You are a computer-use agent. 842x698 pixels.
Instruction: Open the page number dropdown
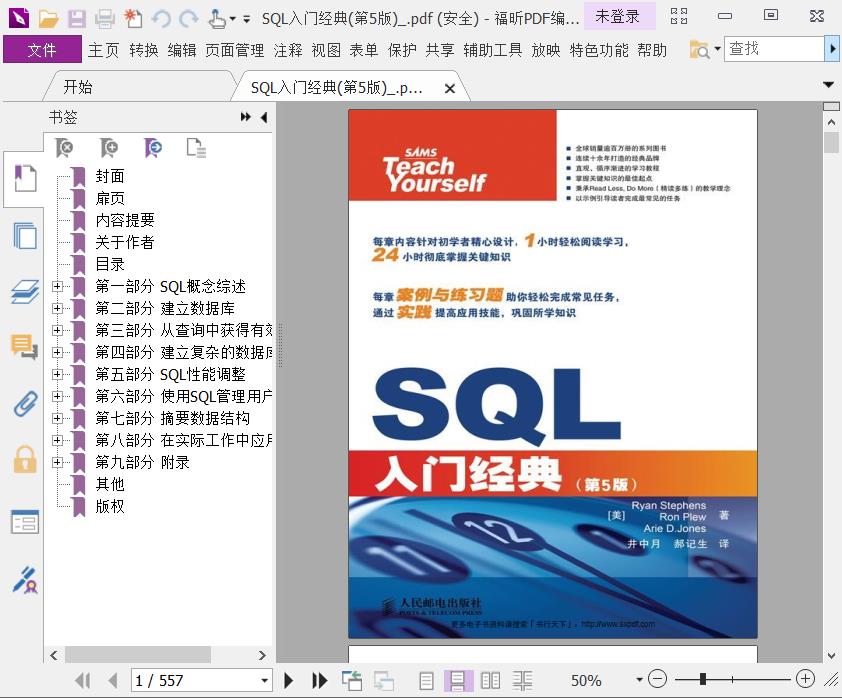coord(264,681)
